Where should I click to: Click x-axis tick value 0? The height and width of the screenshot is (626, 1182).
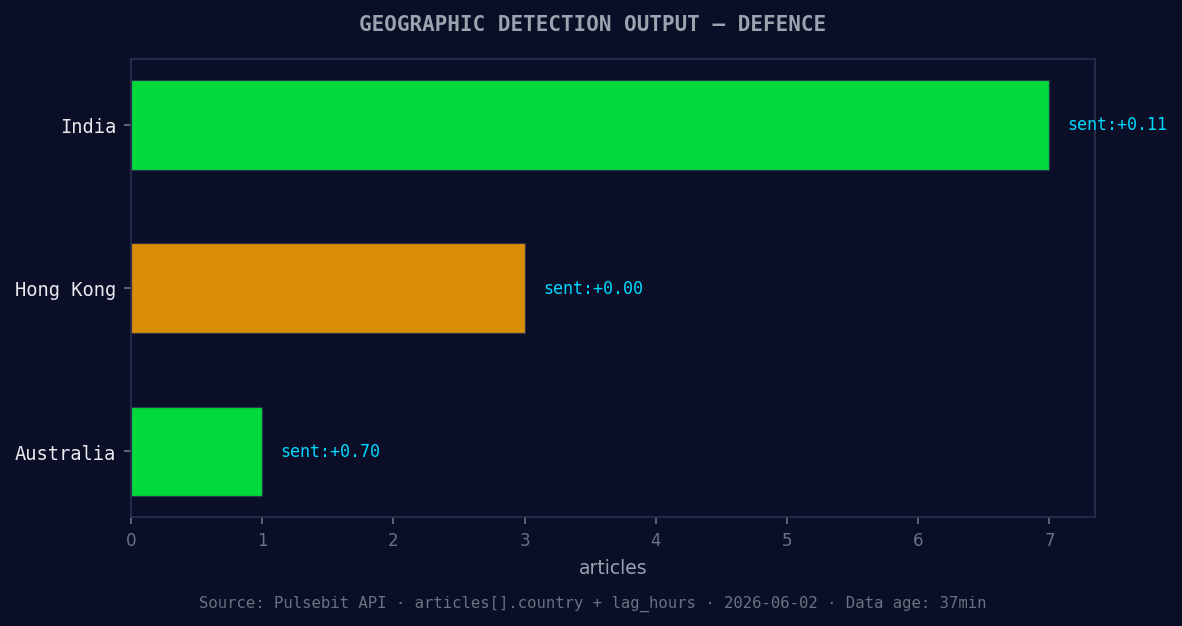(131, 540)
